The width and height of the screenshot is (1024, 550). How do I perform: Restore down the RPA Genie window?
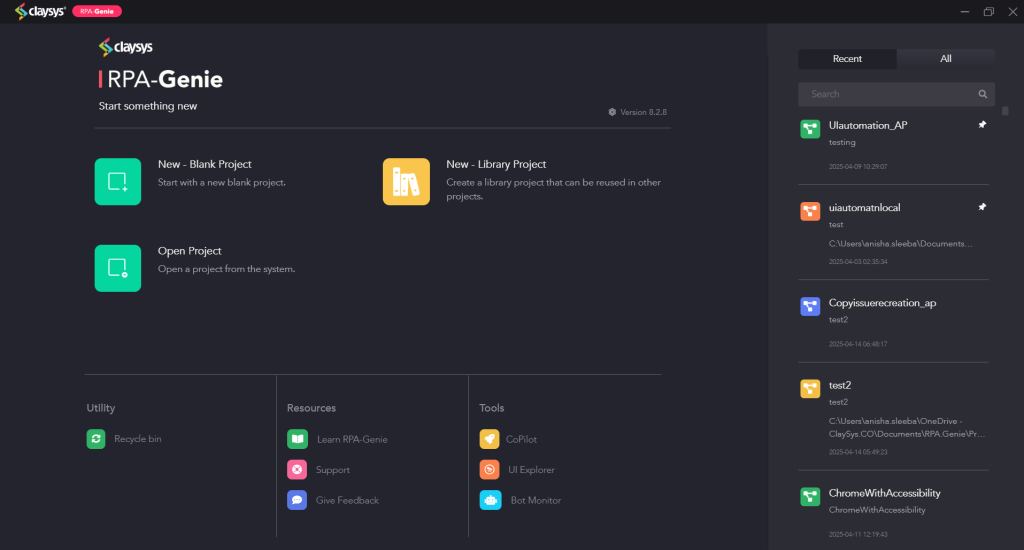click(989, 12)
